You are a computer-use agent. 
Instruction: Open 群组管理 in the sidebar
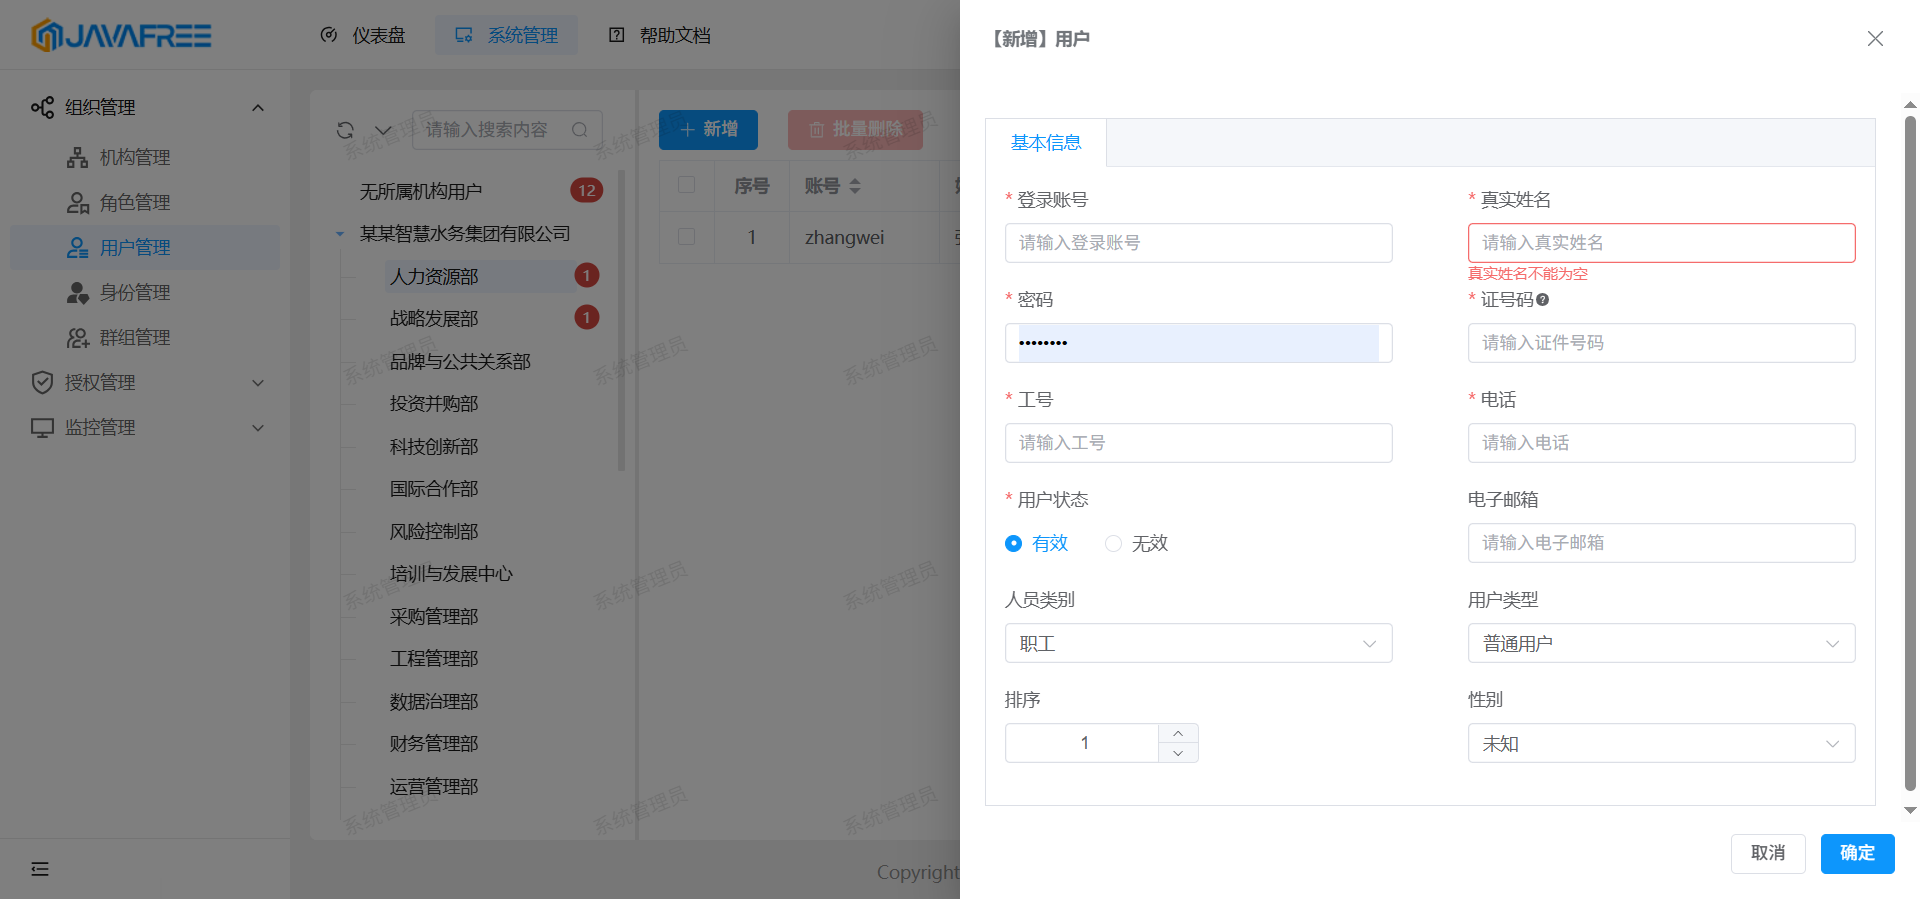pos(134,337)
